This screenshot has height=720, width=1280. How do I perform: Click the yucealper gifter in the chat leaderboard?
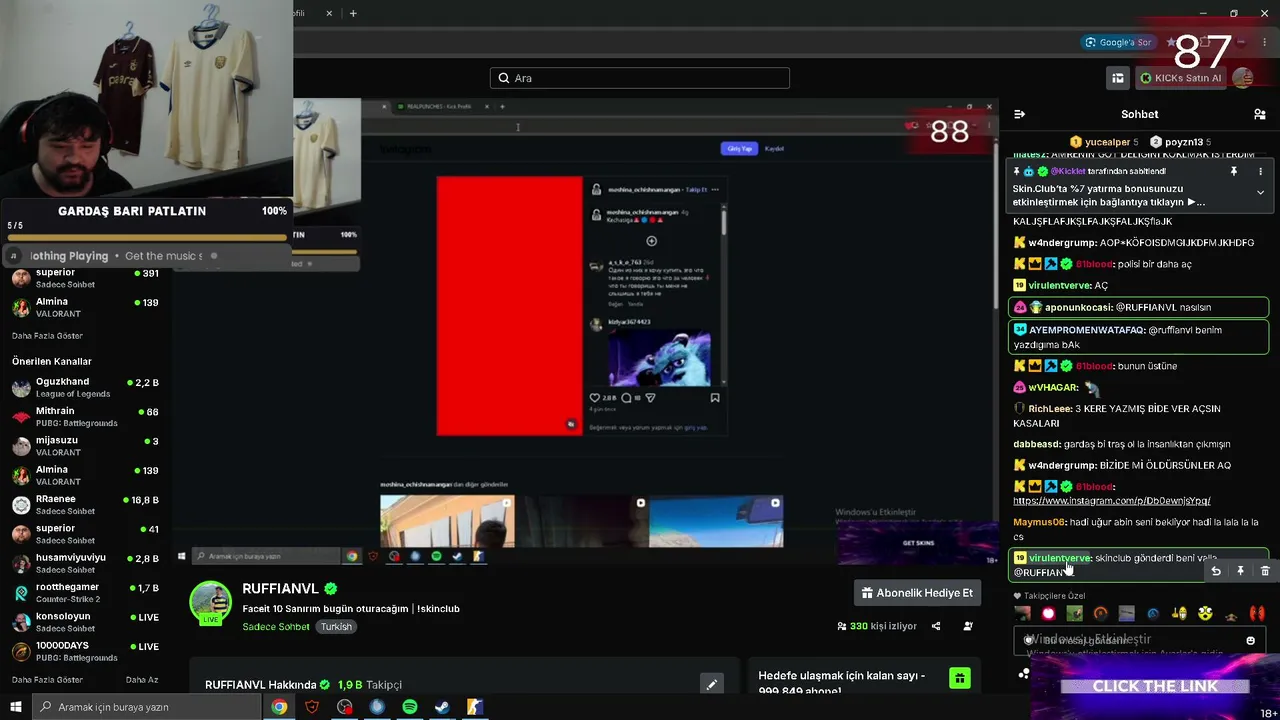[1104, 142]
